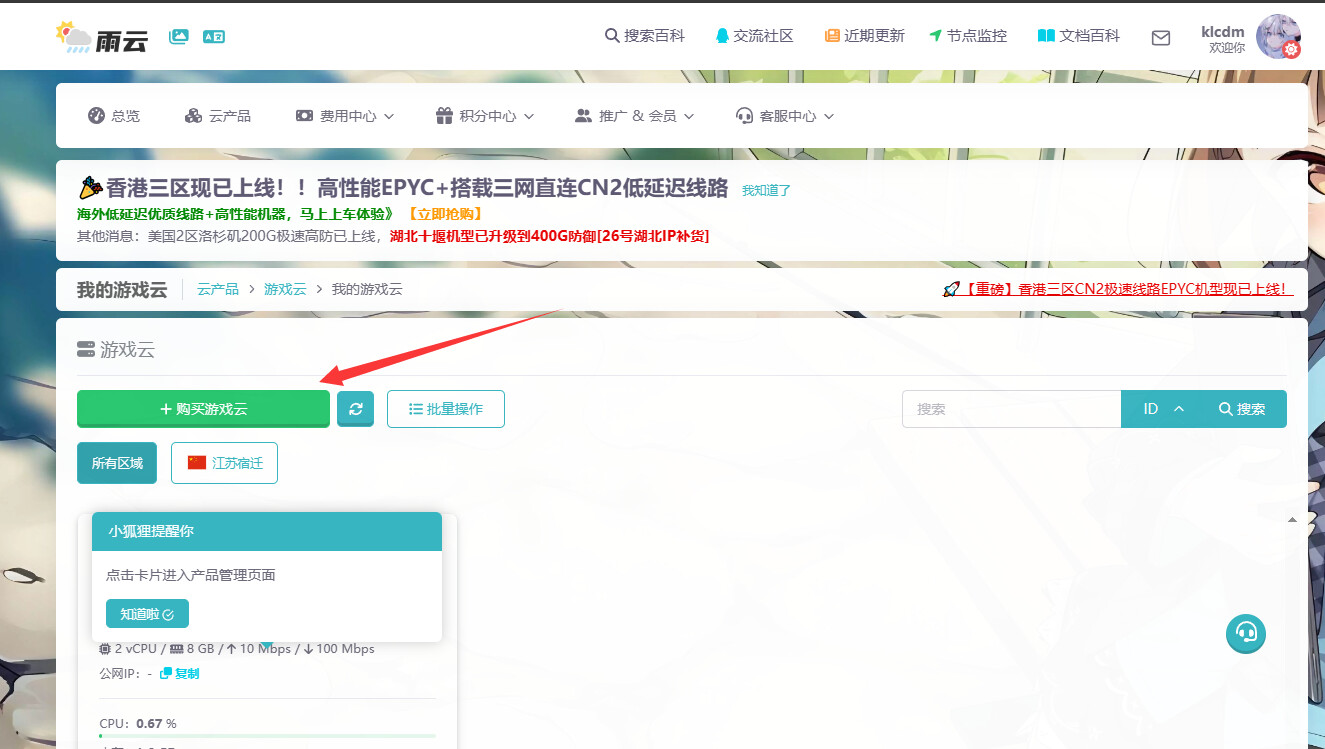Image resolution: width=1325 pixels, height=749 pixels.
Task: Click the refresh icon button
Action: point(355,409)
